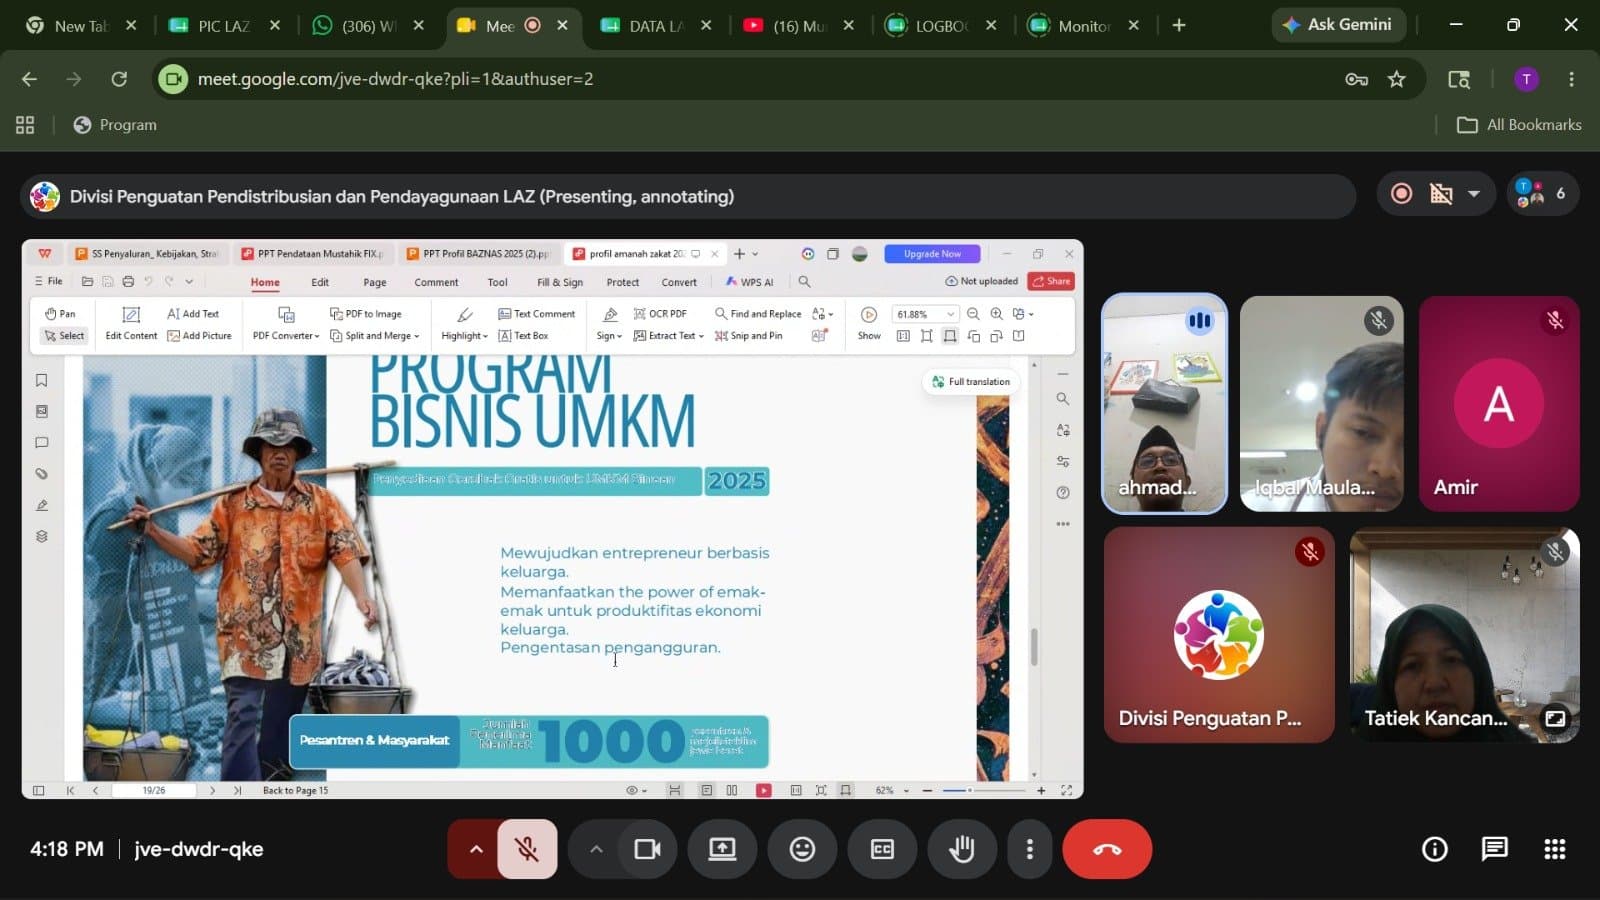Raise hand in the meeting

point(962,849)
